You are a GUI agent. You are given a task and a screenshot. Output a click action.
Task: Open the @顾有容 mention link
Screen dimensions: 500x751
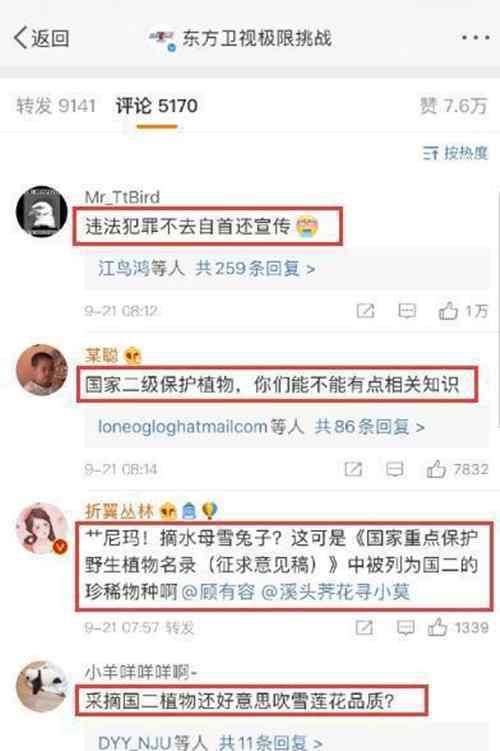click(x=218, y=592)
